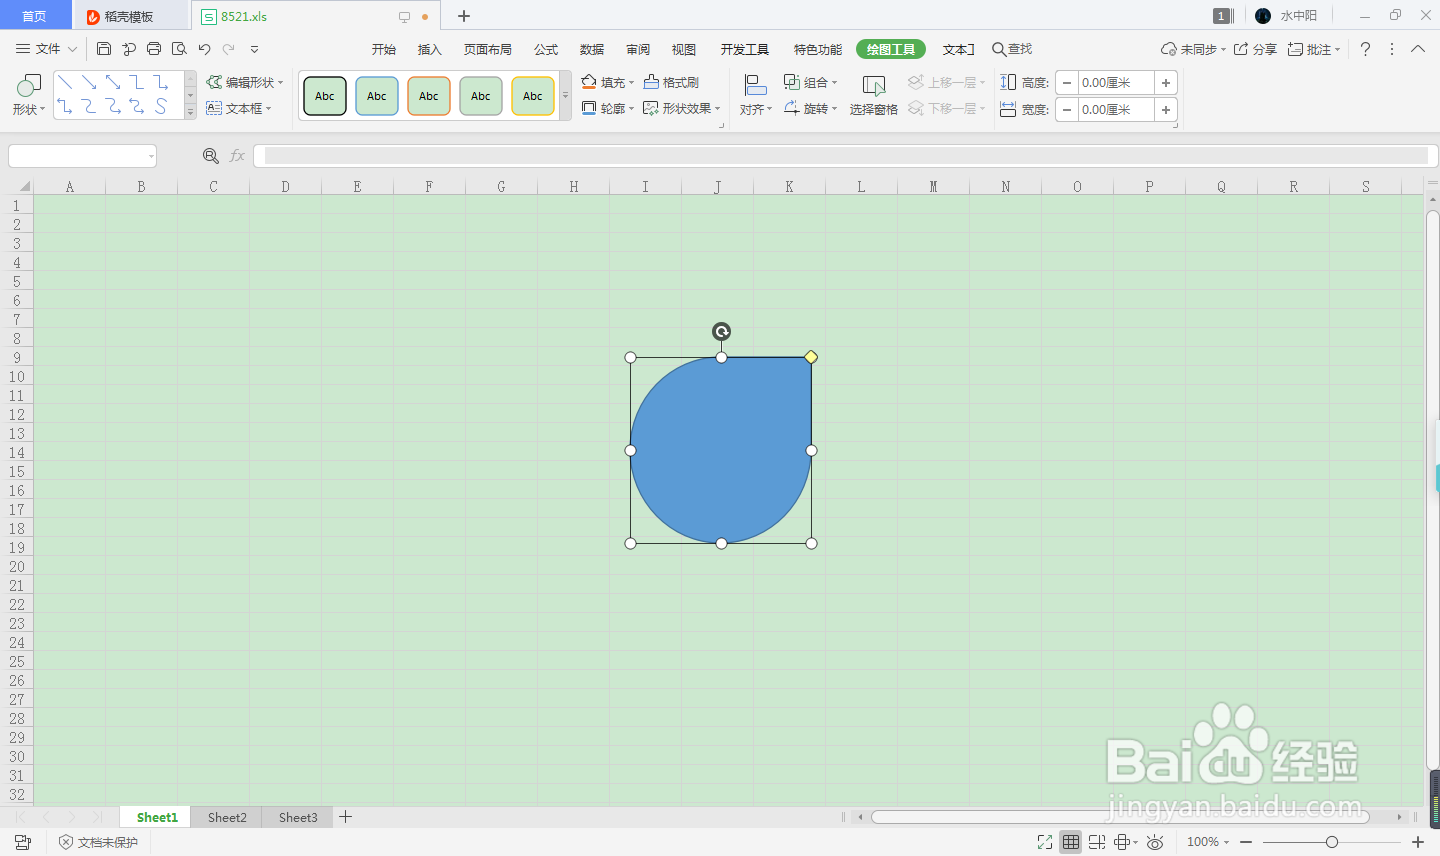This screenshot has width=1440, height=856.
Task: Apply the yellow outline Abc shape style
Action: coord(533,96)
